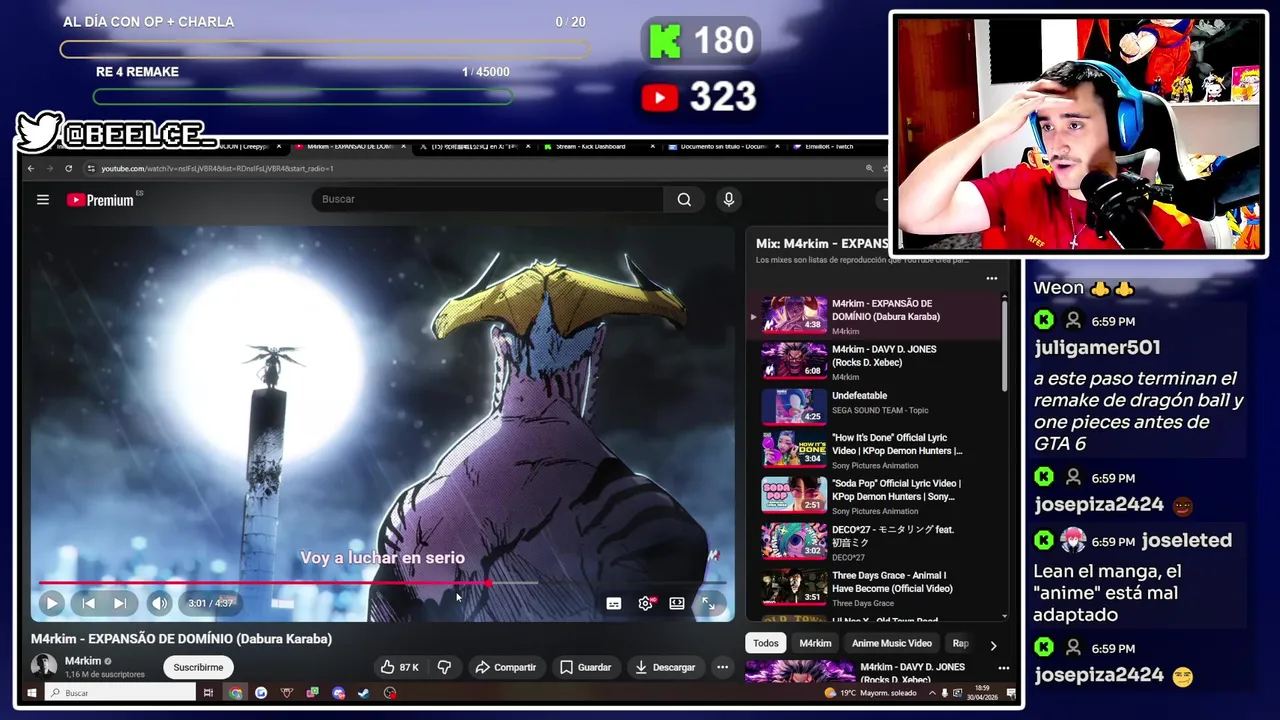Select the Todos filter chip
The height and width of the screenshot is (720, 1280).
[766, 643]
